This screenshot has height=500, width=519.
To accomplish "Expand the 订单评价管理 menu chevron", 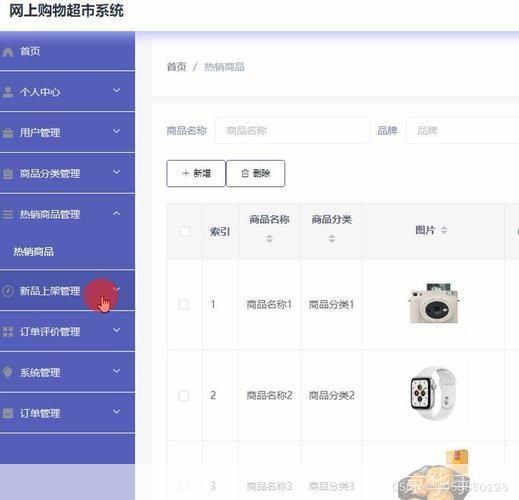I will [116, 330].
